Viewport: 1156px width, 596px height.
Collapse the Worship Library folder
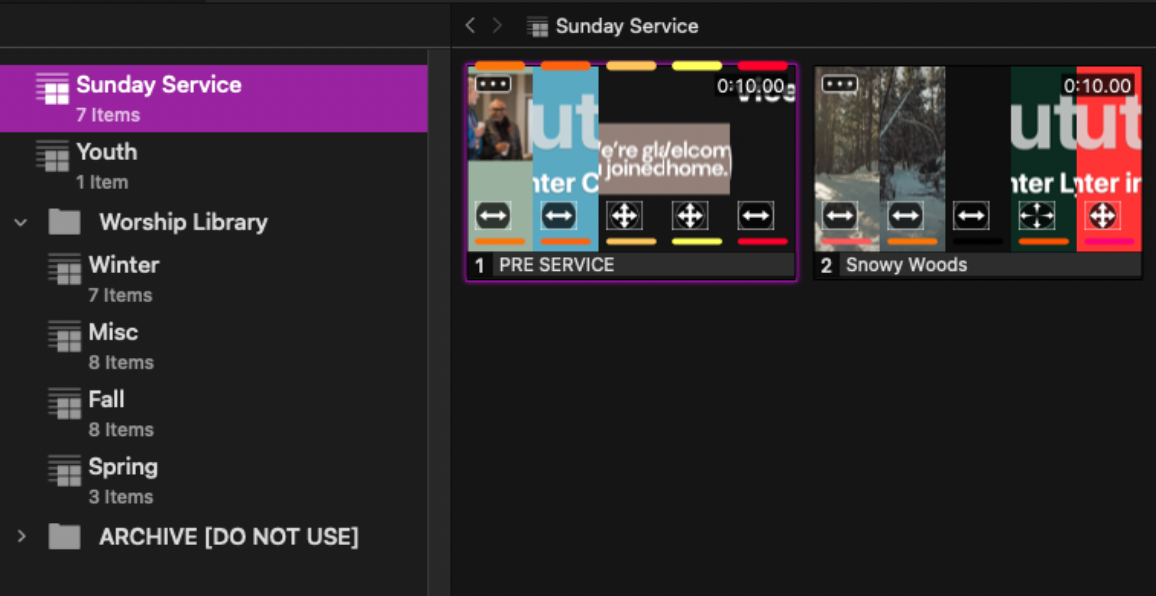tap(21, 222)
